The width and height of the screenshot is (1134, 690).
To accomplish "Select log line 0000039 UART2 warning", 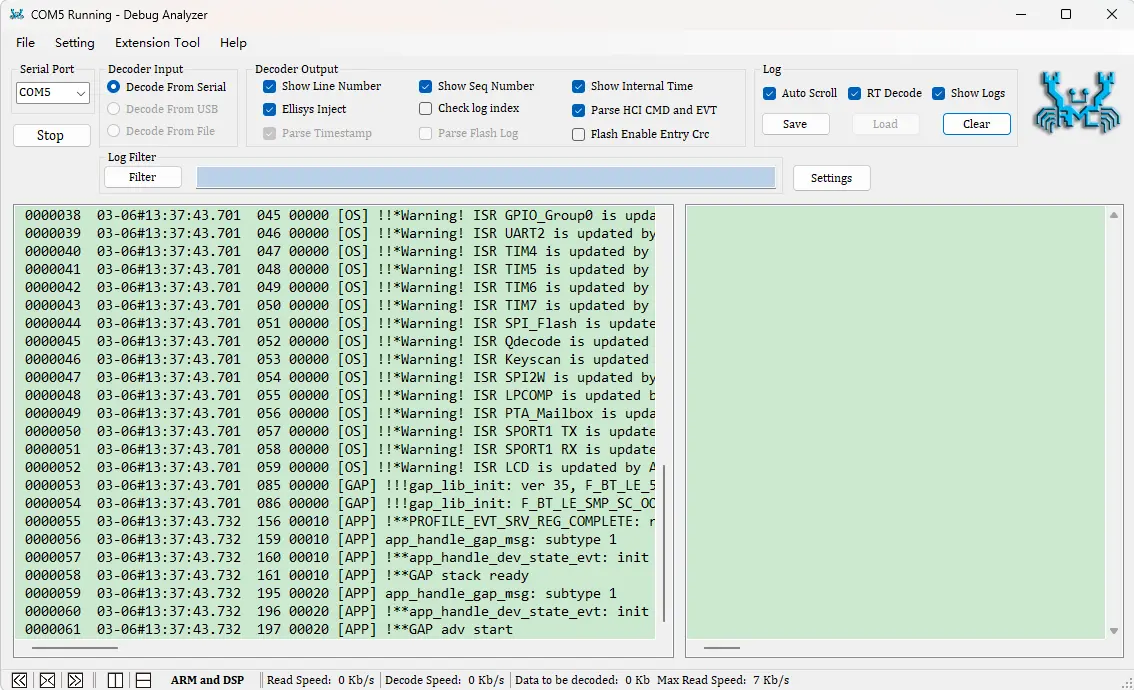I will 338,234.
